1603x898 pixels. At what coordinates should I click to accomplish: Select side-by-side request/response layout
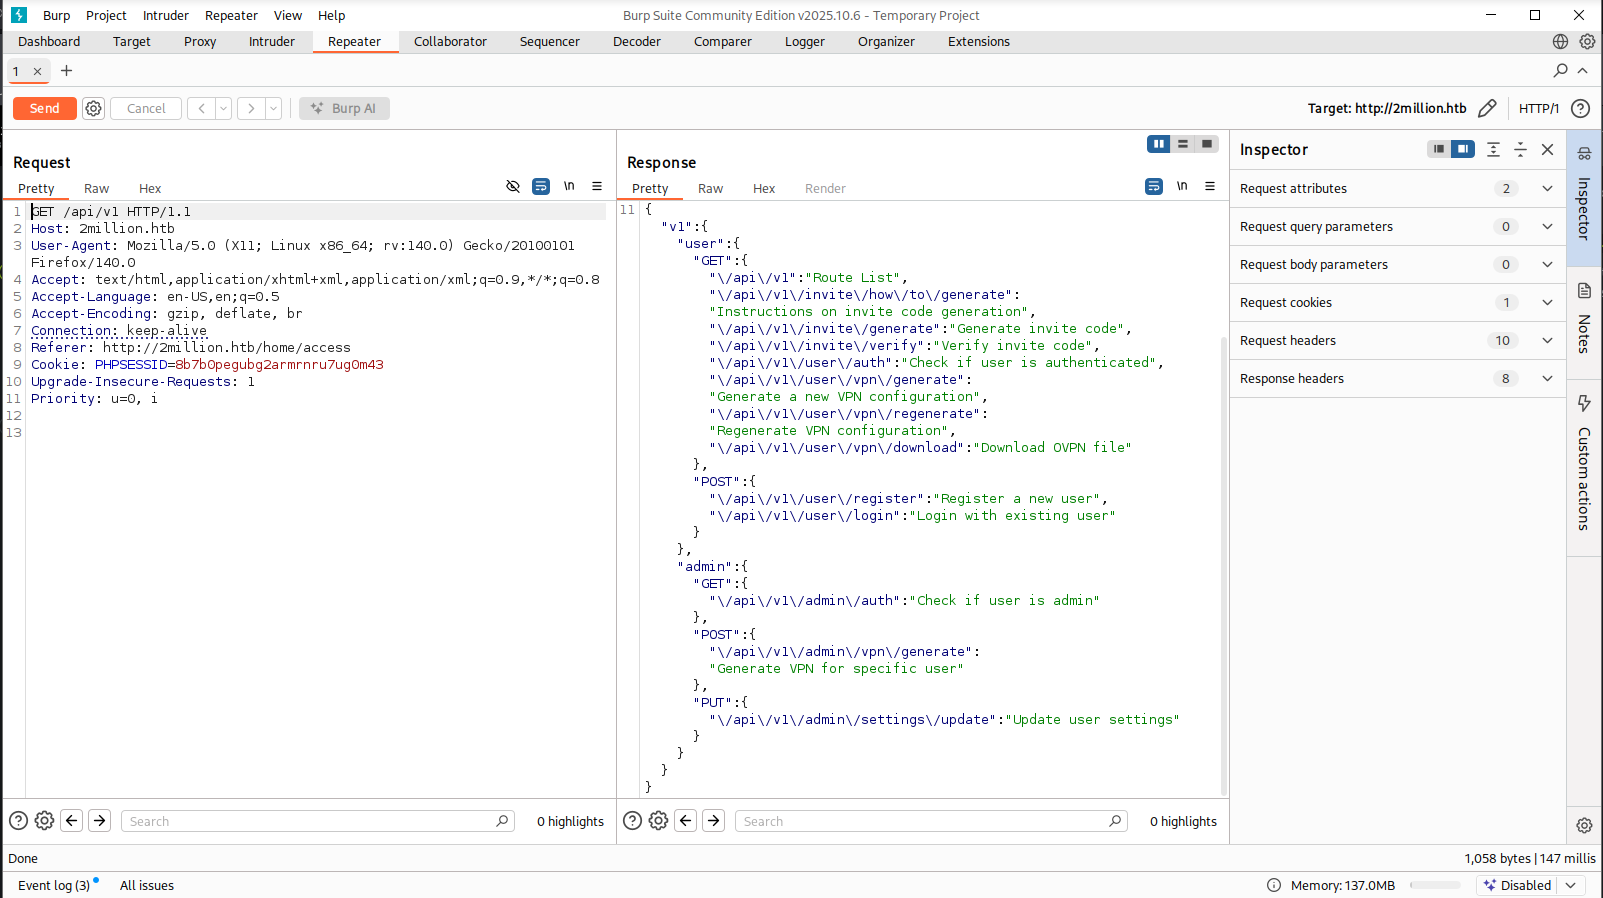point(1159,144)
